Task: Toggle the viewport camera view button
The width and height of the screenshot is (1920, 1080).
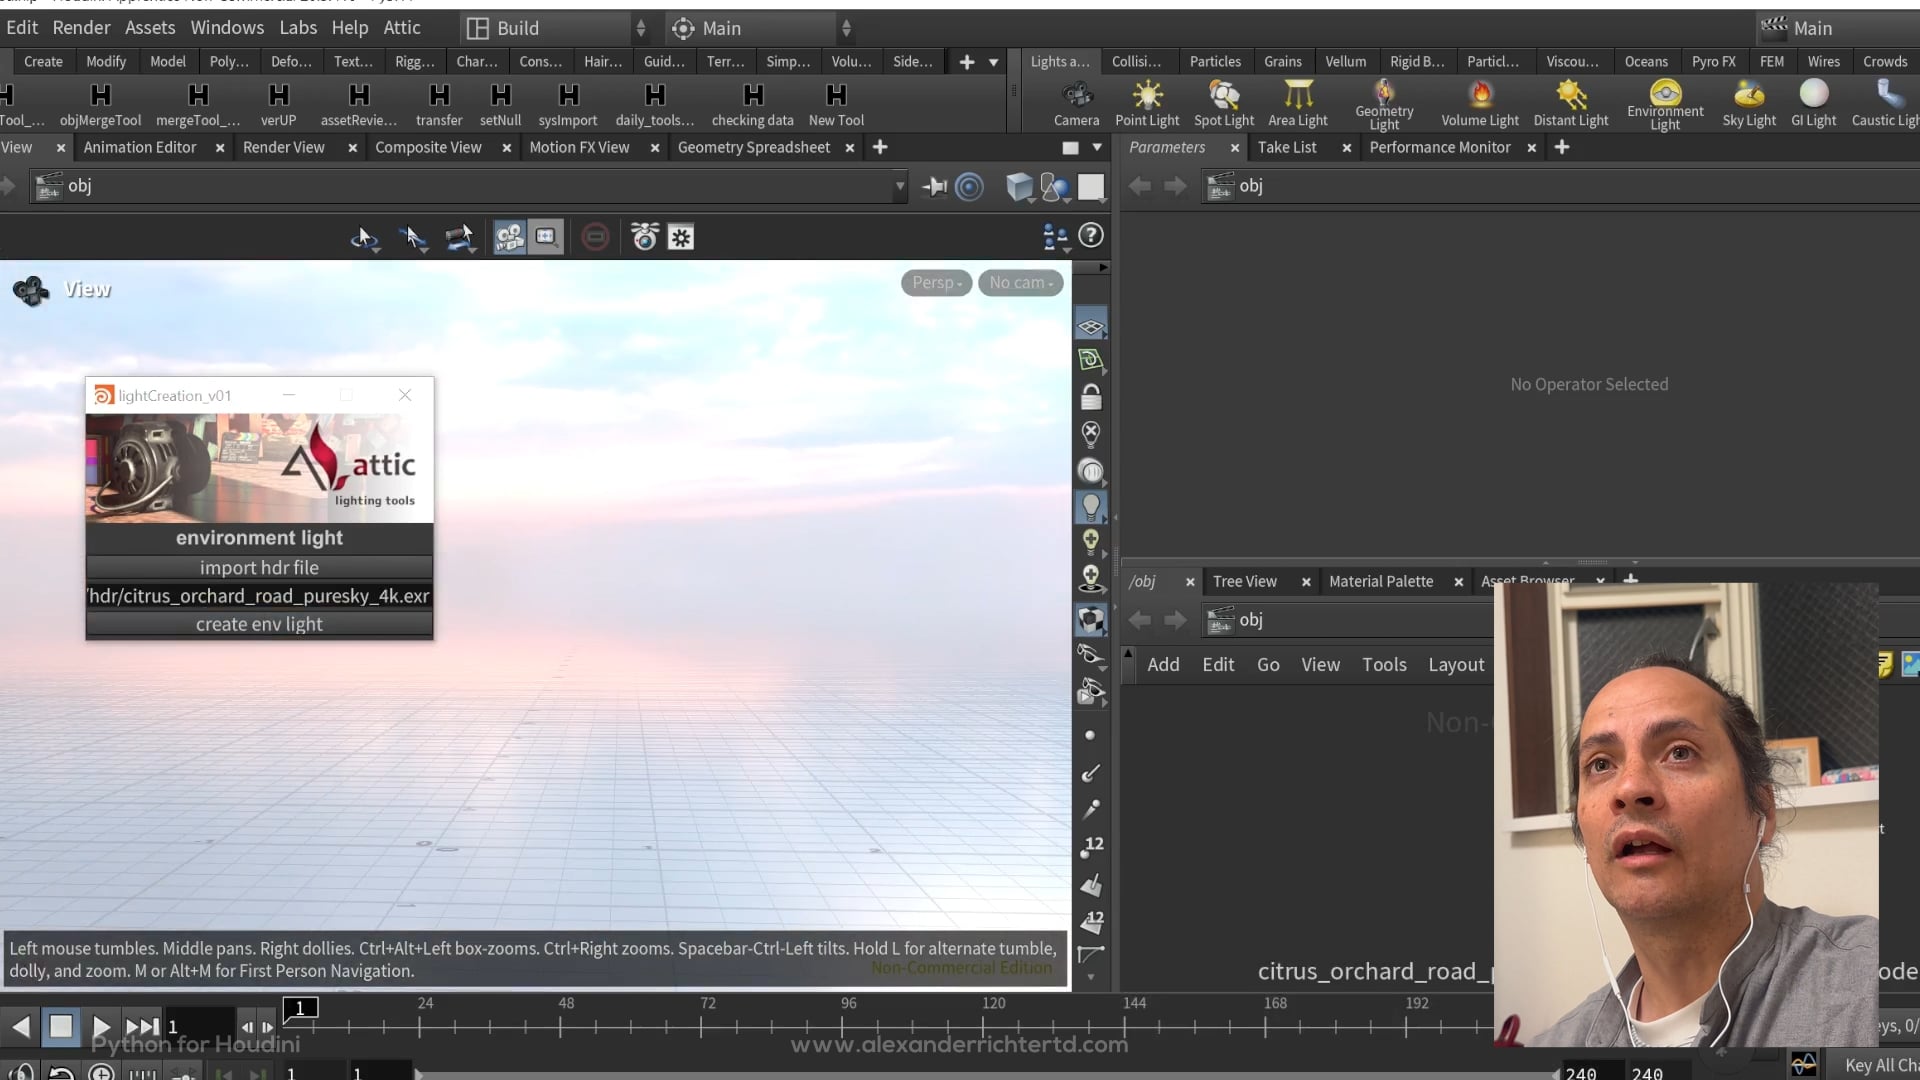Action: click(x=509, y=237)
